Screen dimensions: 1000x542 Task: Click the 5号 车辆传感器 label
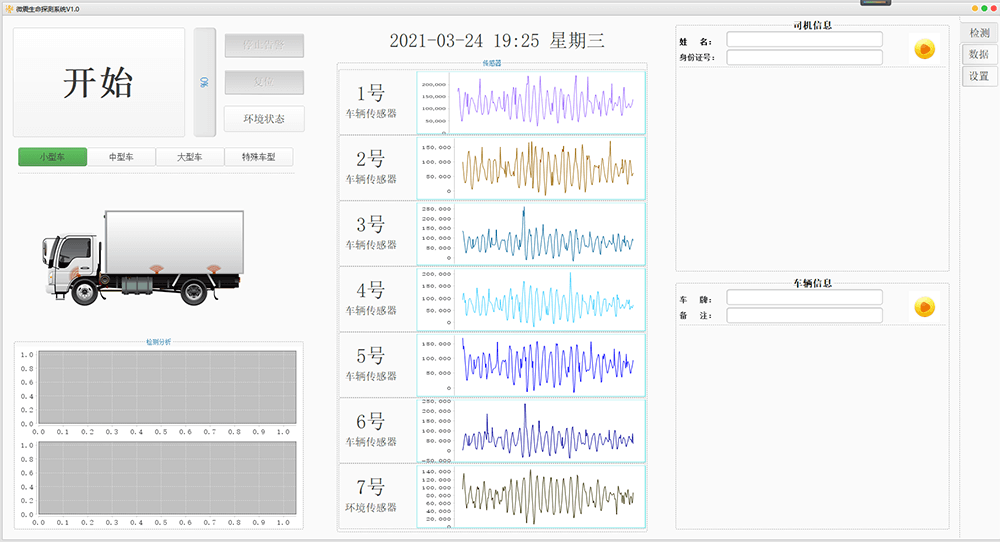click(x=371, y=365)
